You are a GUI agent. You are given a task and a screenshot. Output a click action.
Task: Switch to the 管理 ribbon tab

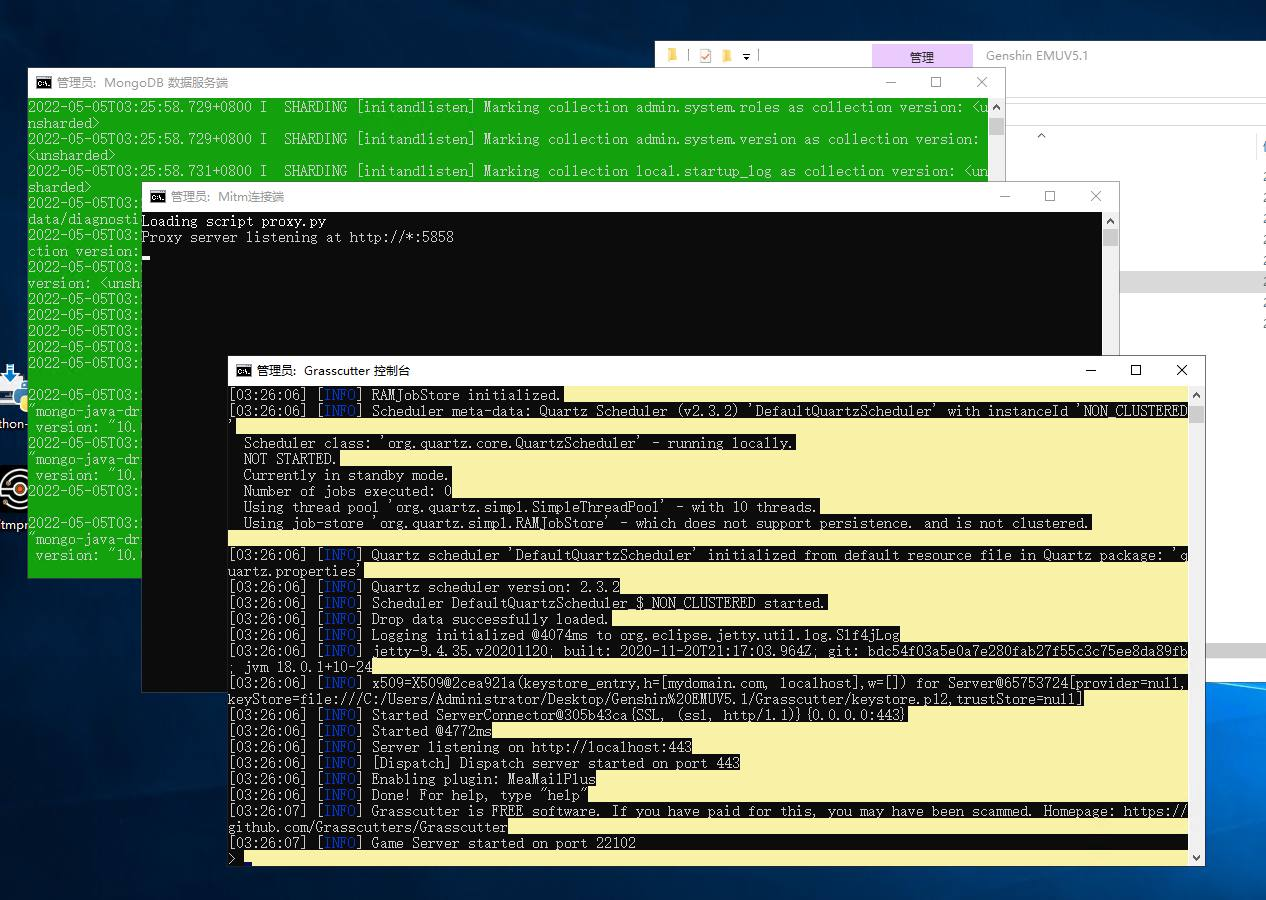click(921, 57)
